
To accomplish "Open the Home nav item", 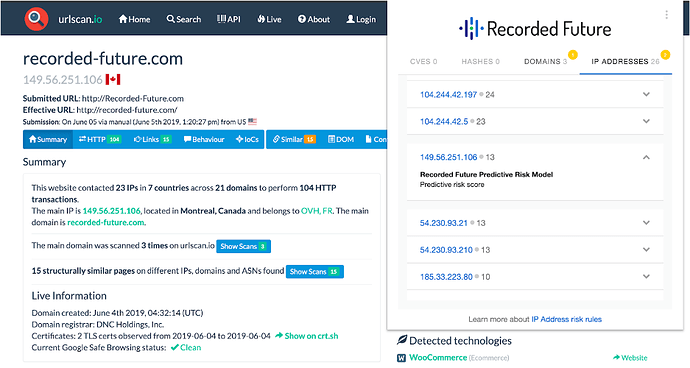I will 134,19.
